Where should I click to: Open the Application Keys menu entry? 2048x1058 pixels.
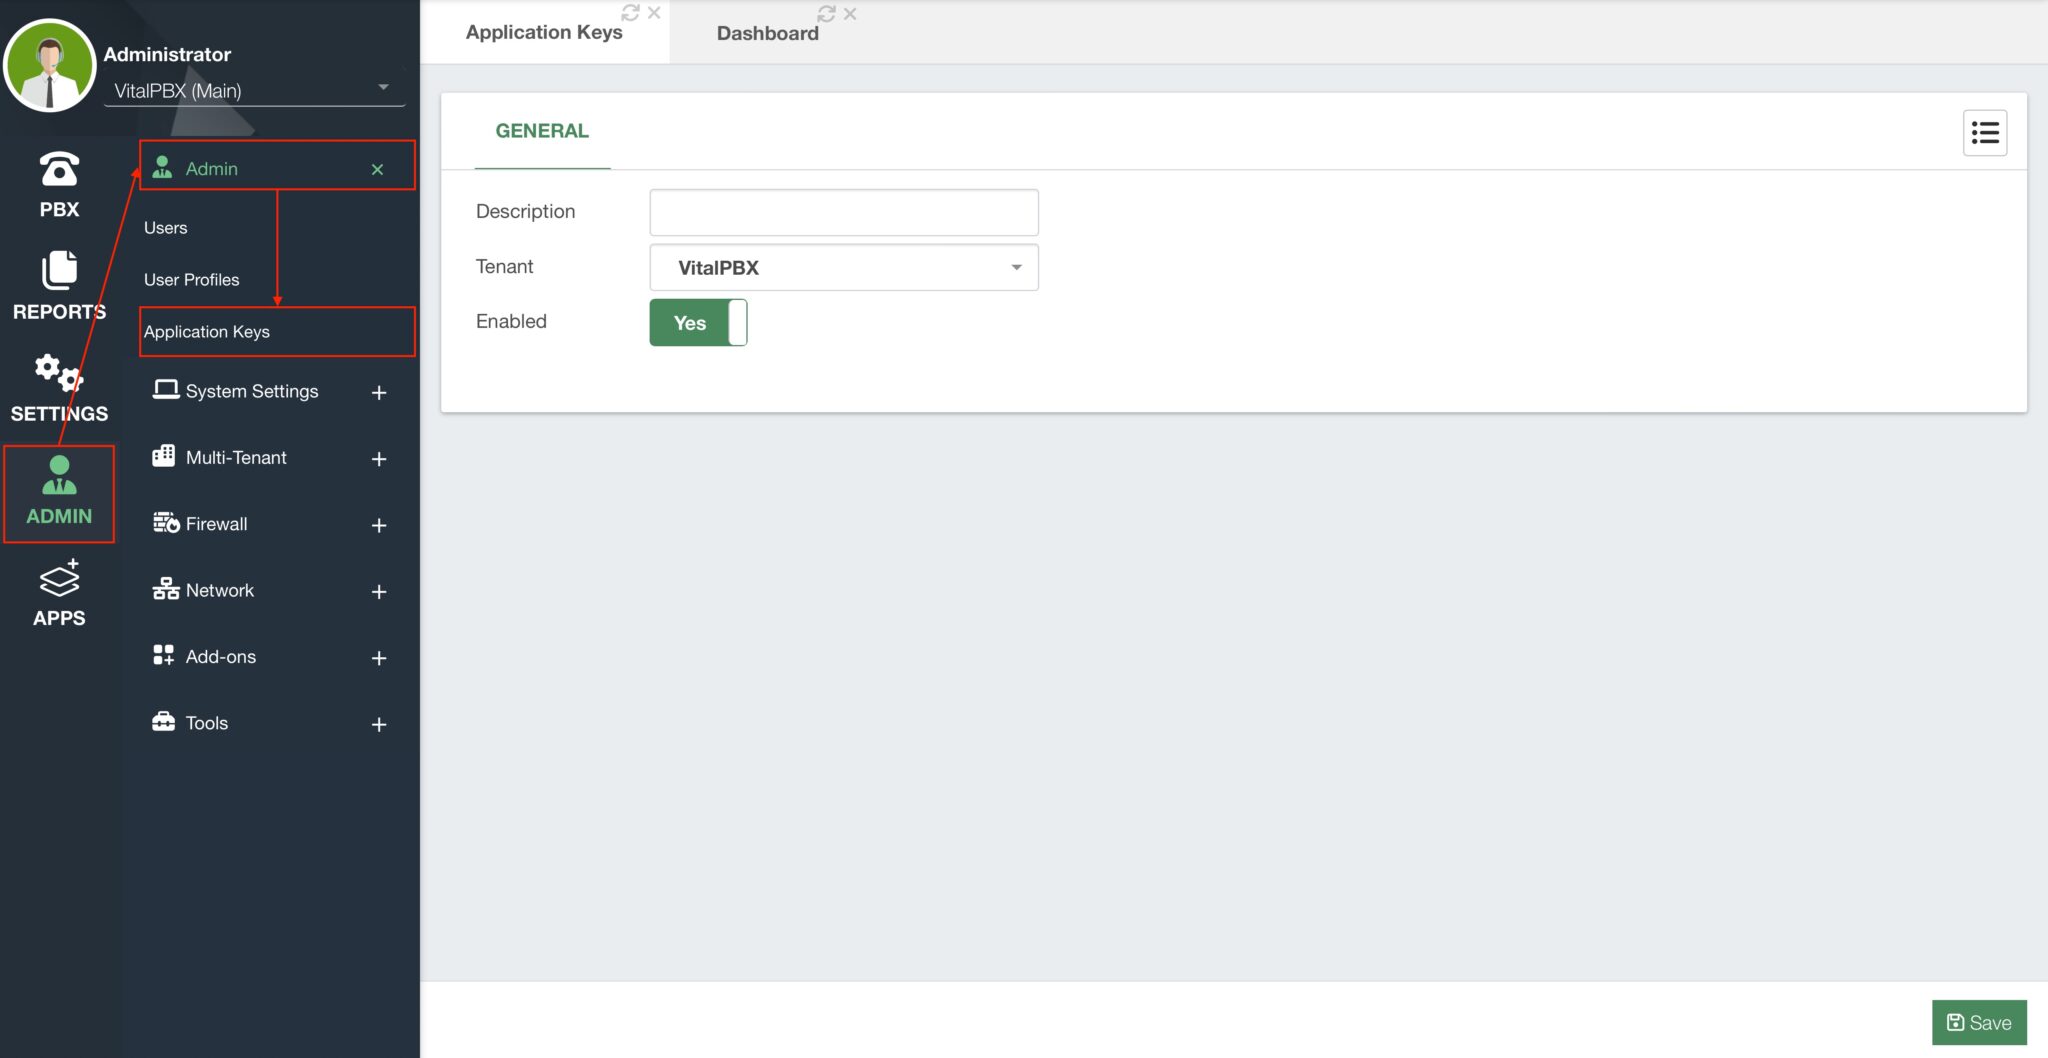click(x=207, y=332)
